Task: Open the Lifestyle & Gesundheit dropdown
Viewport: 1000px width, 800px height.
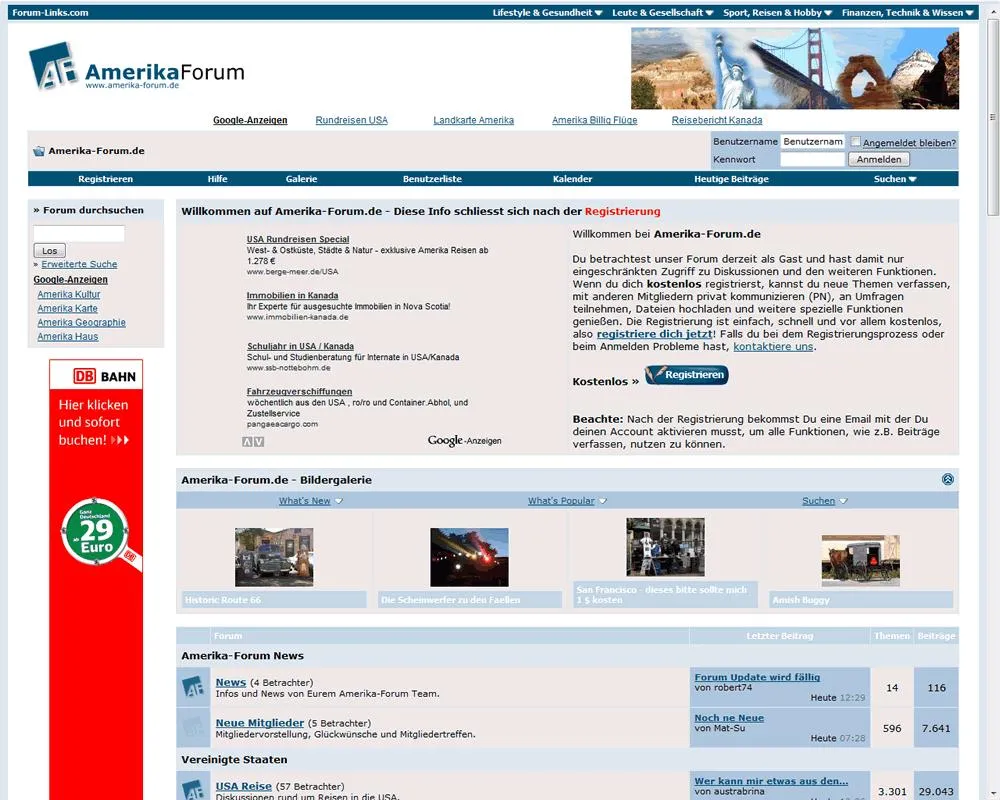Action: pyautogui.click(x=547, y=13)
